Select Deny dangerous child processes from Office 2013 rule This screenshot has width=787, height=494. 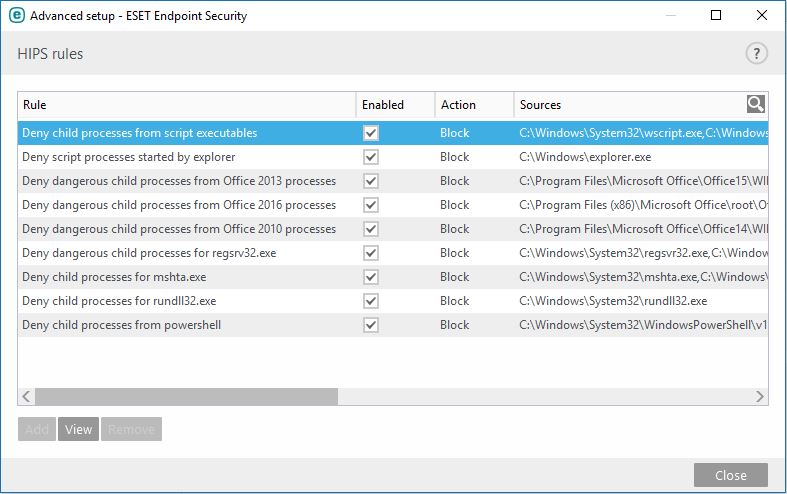pyautogui.click(x=179, y=181)
